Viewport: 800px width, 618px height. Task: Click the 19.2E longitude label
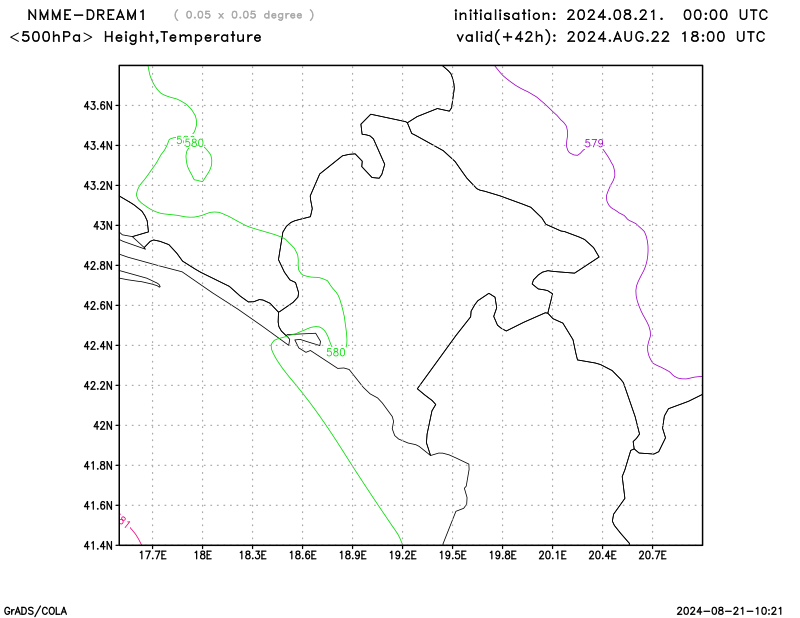[x=403, y=555]
